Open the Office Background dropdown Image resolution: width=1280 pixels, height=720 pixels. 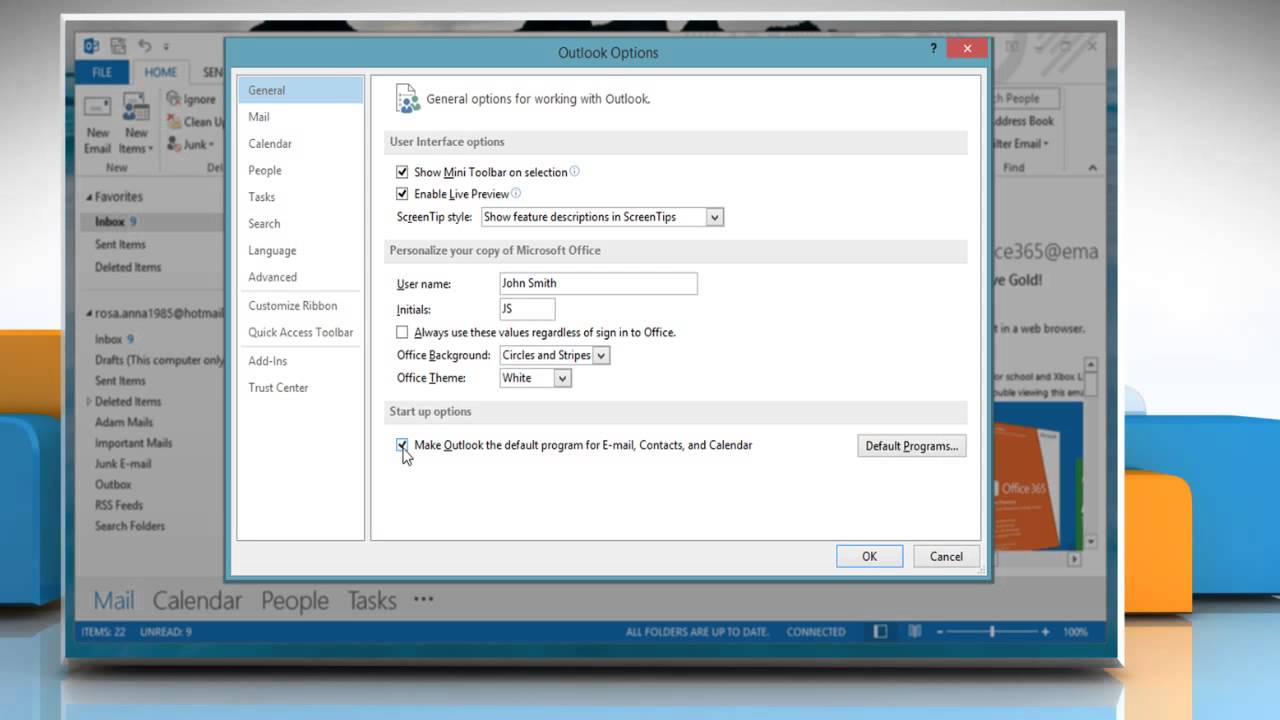point(600,355)
